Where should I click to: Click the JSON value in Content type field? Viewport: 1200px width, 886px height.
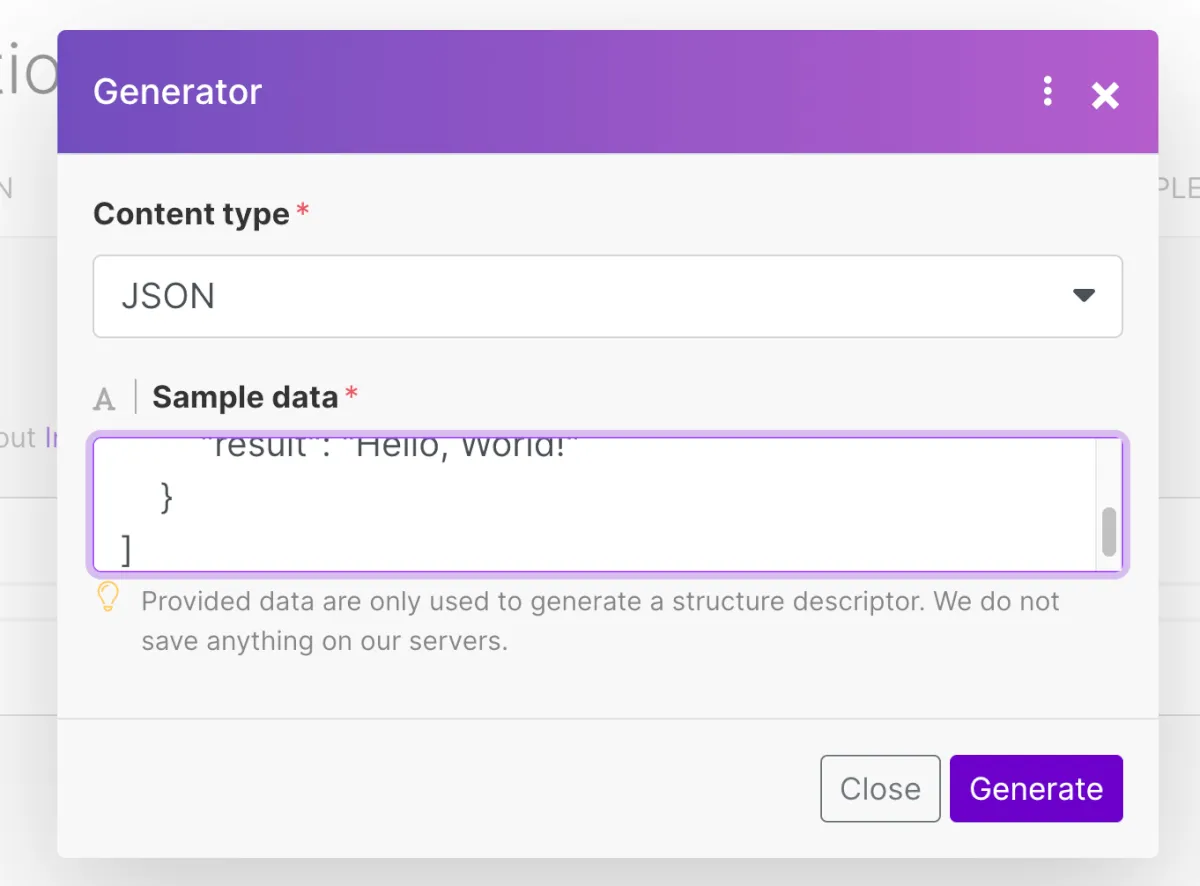pyautogui.click(x=168, y=296)
